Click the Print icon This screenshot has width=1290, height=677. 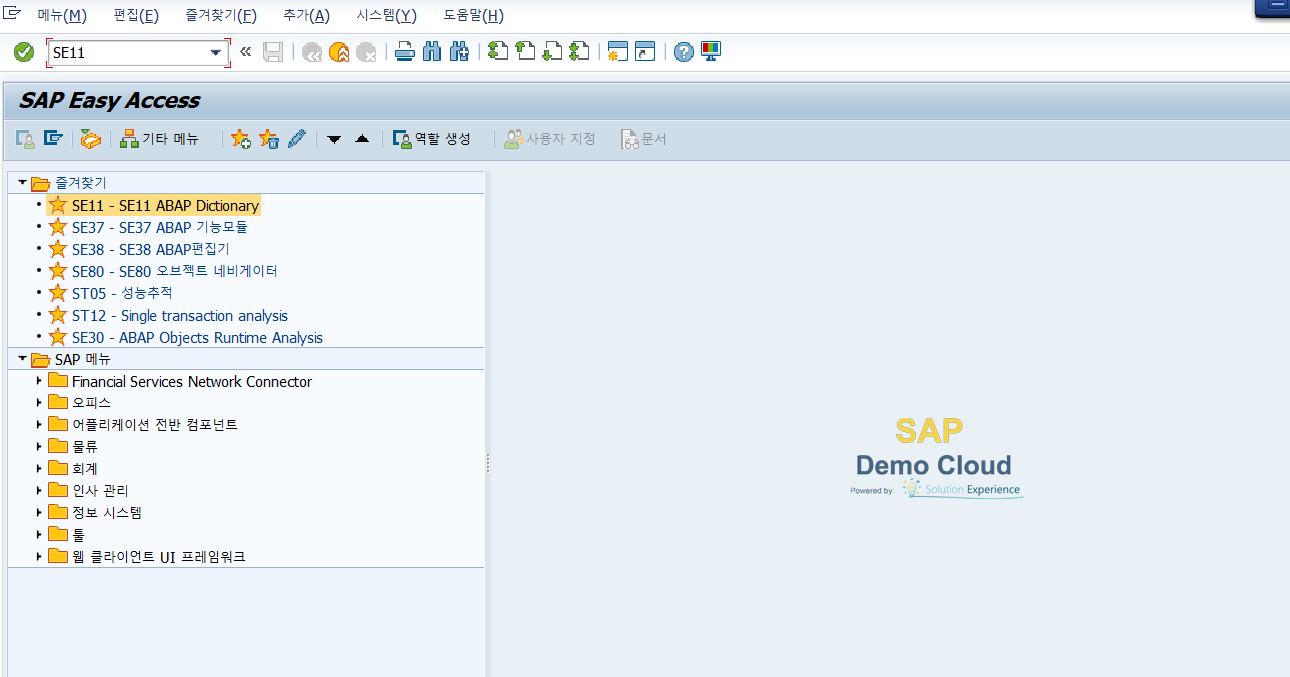405,52
